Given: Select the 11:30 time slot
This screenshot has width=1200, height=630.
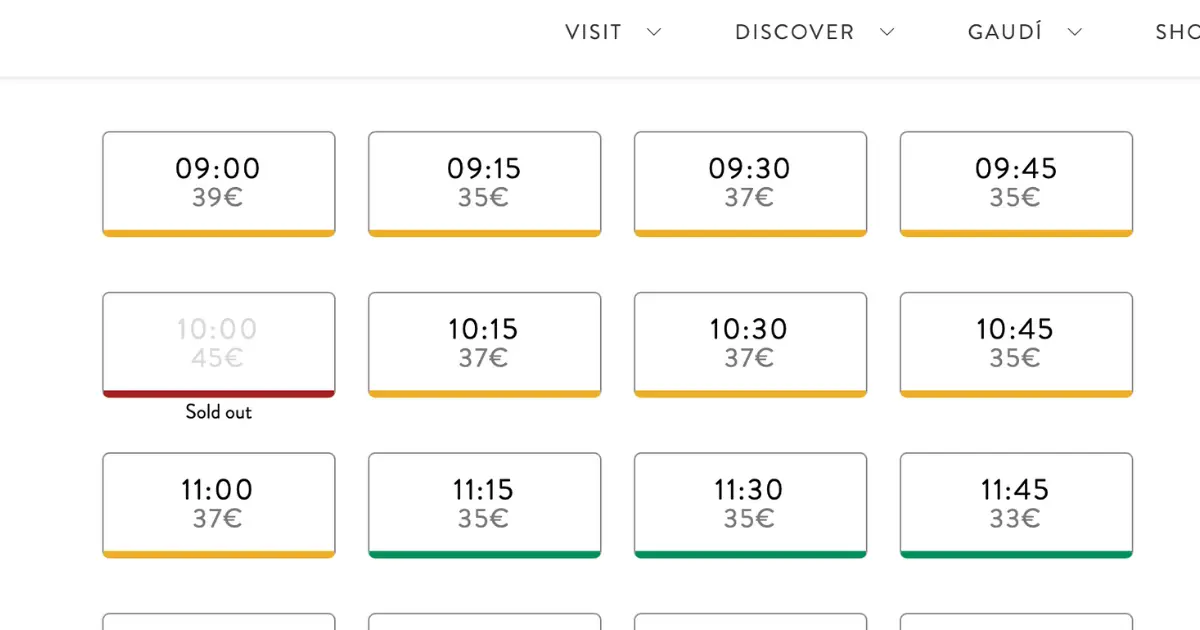Looking at the screenshot, I should pyautogui.click(x=750, y=503).
